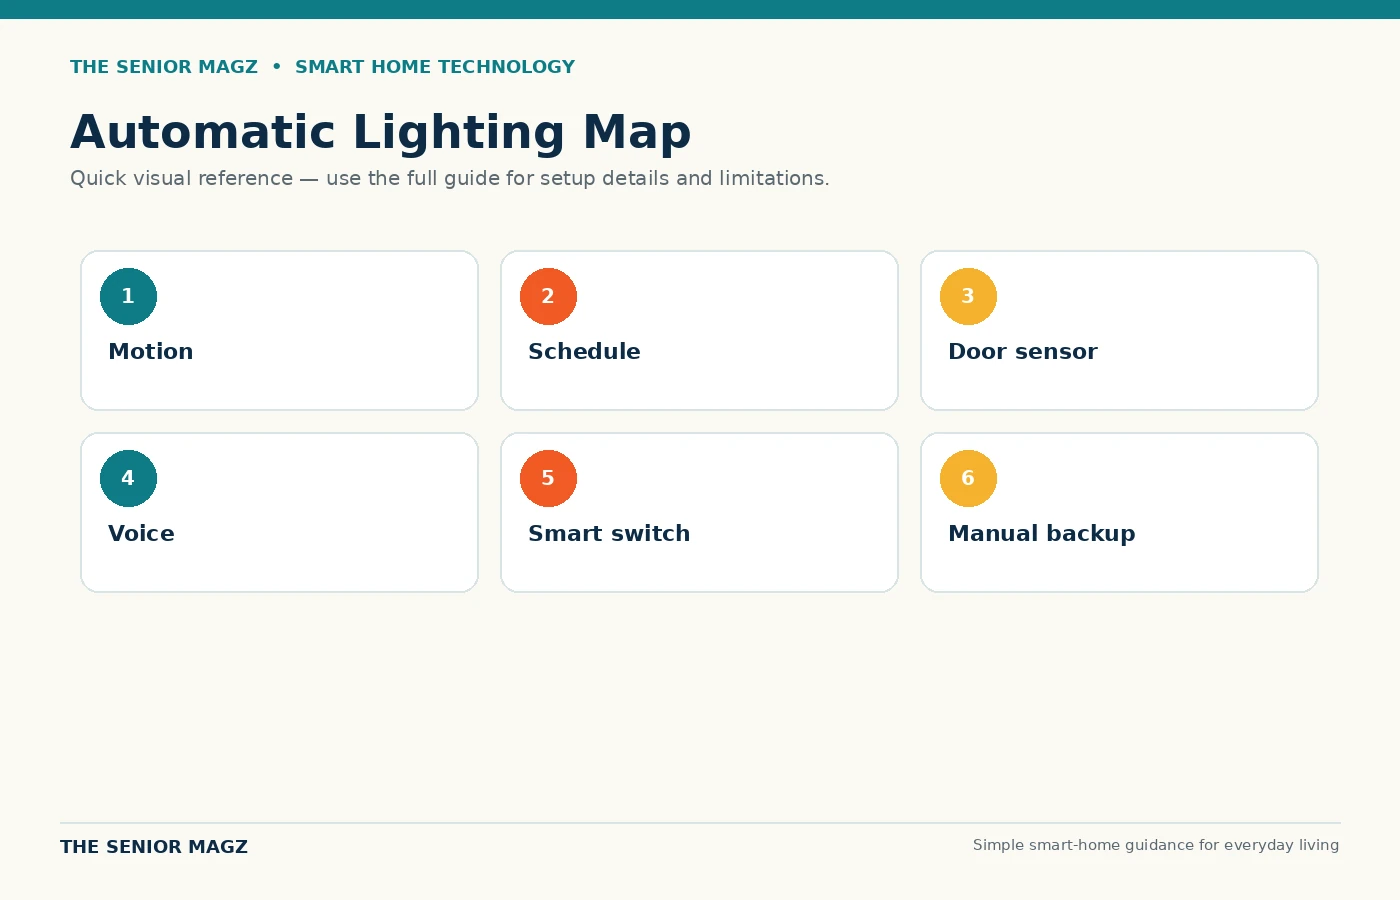Click THE SENIOR MAGZ footer brand
Viewport: 1400px width, 900px height.
[154, 847]
